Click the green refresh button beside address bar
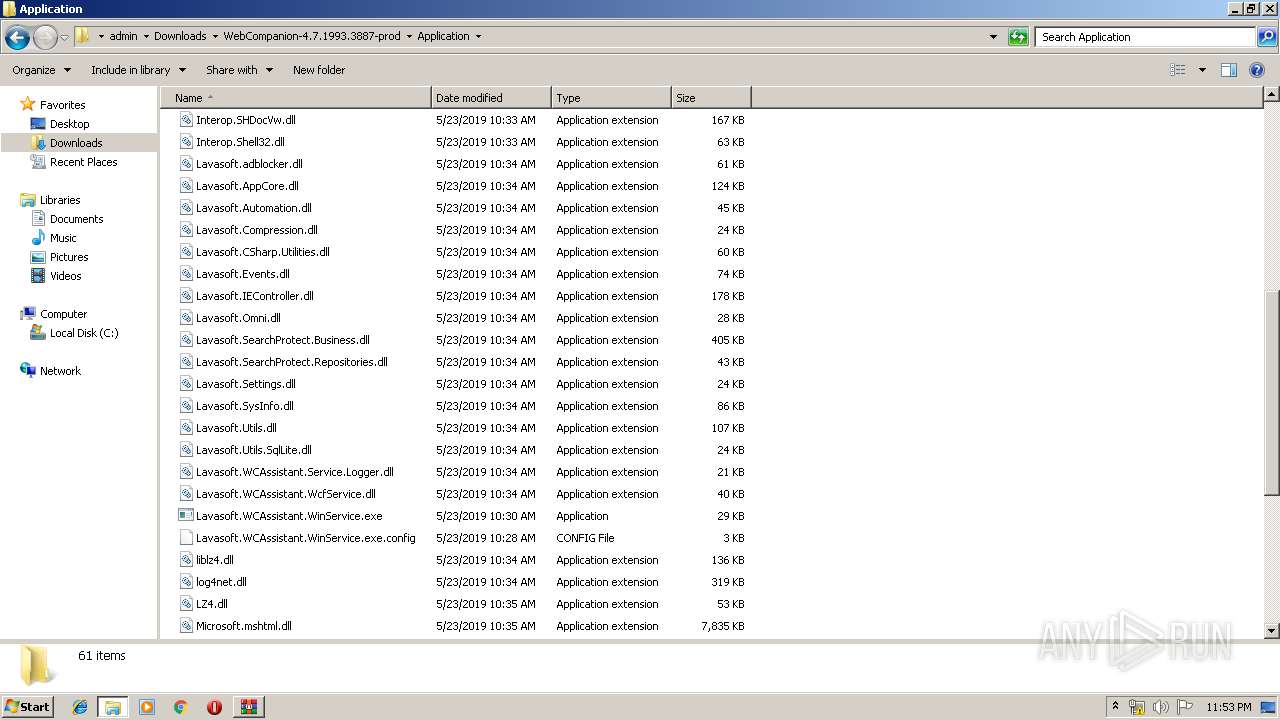Viewport: 1280px width, 720px height. click(1018, 37)
